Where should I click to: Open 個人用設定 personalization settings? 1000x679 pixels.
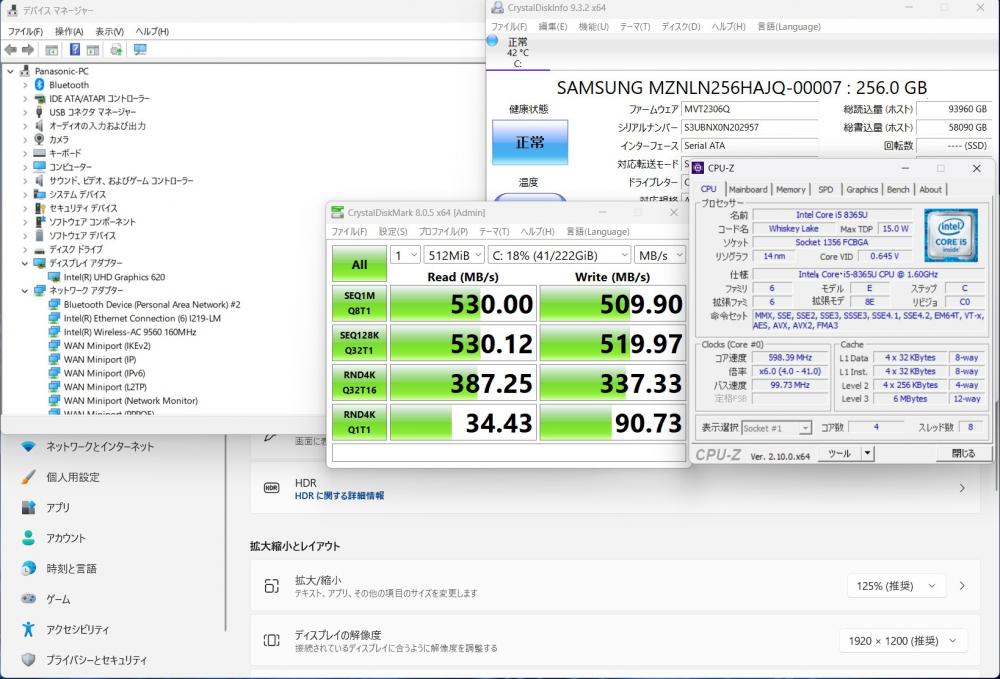click(73, 477)
